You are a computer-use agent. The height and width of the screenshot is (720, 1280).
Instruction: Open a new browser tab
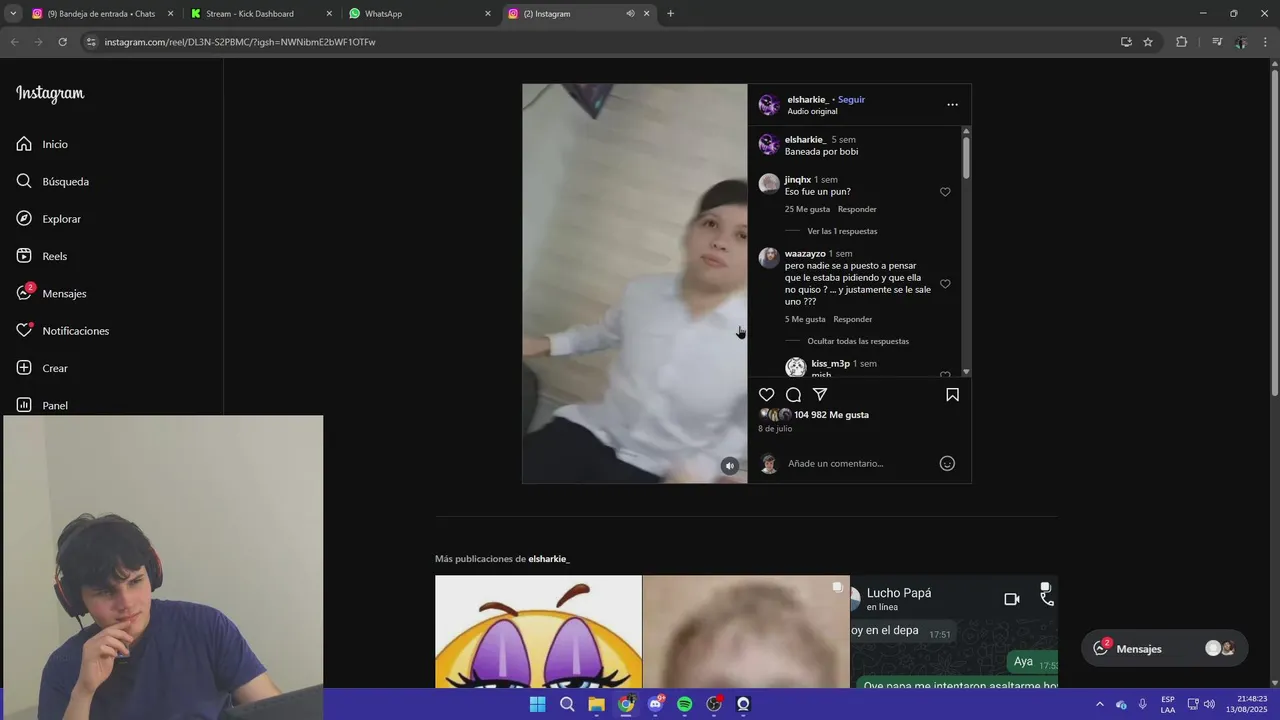tap(670, 14)
